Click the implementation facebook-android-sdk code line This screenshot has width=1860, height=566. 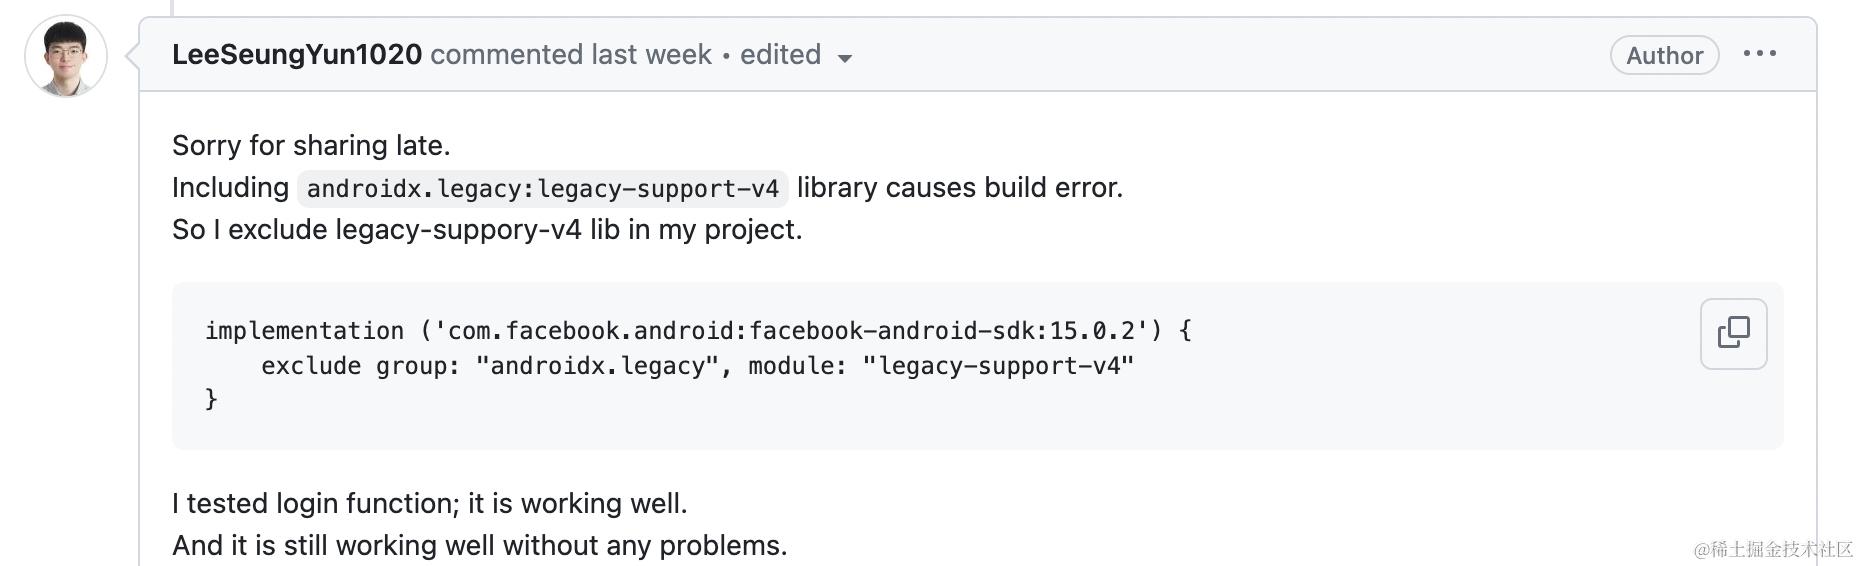click(698, 331)
